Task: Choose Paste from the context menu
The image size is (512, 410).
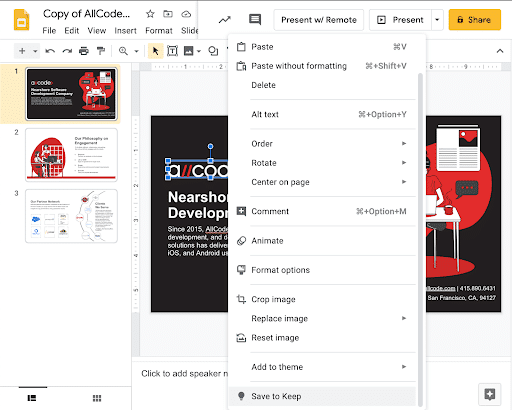Action: click(x=322, y=47)
